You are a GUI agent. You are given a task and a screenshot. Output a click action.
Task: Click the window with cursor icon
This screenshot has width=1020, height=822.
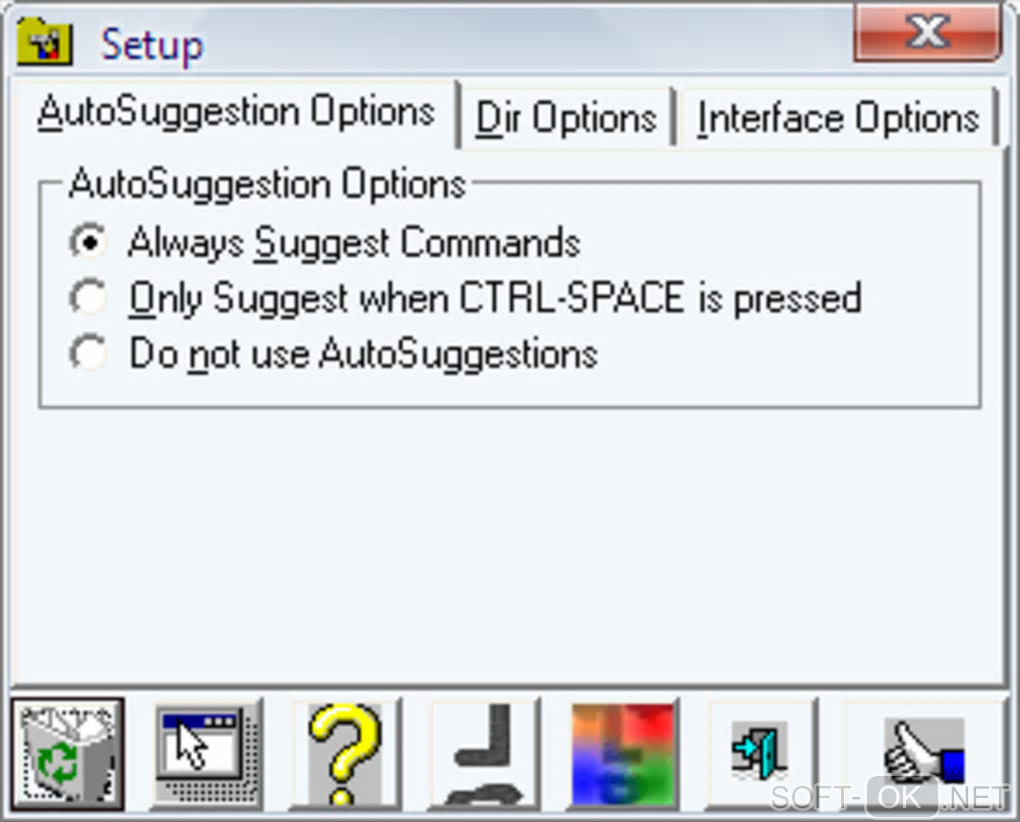click(207, 754)
